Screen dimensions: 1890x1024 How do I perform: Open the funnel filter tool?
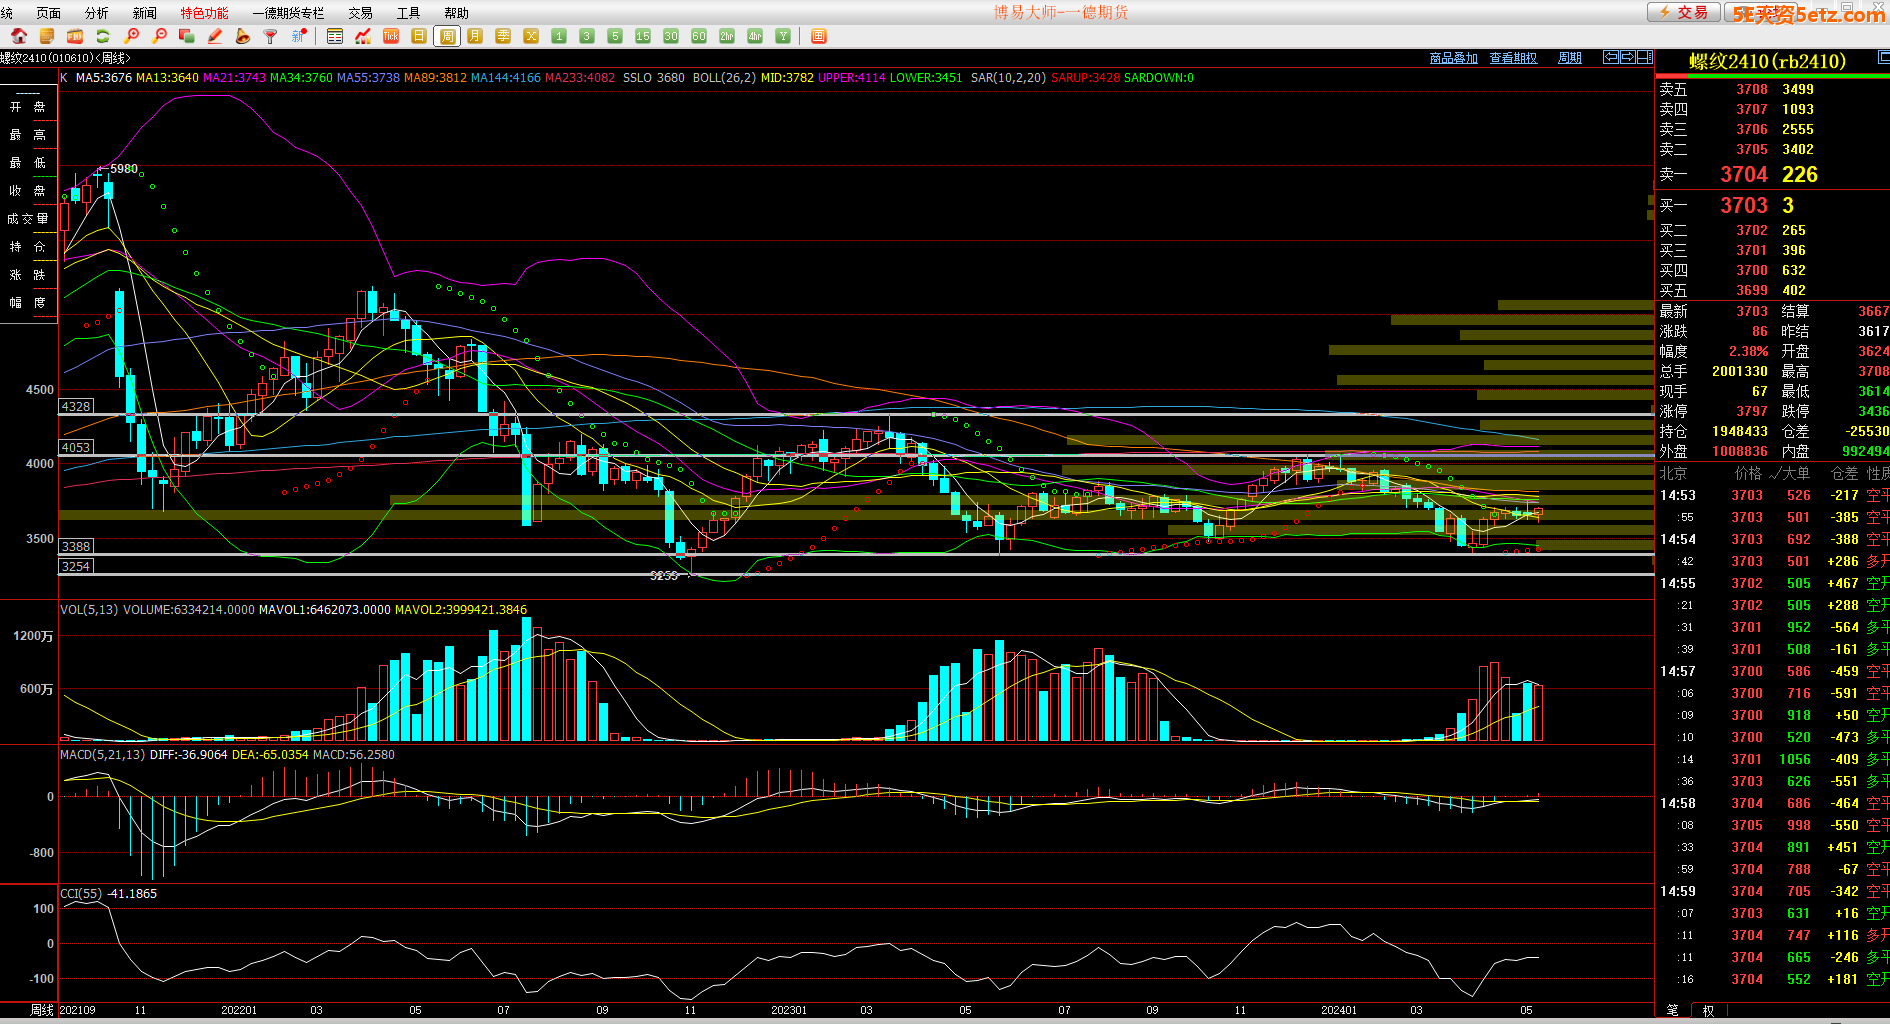(x=270, y=36)
